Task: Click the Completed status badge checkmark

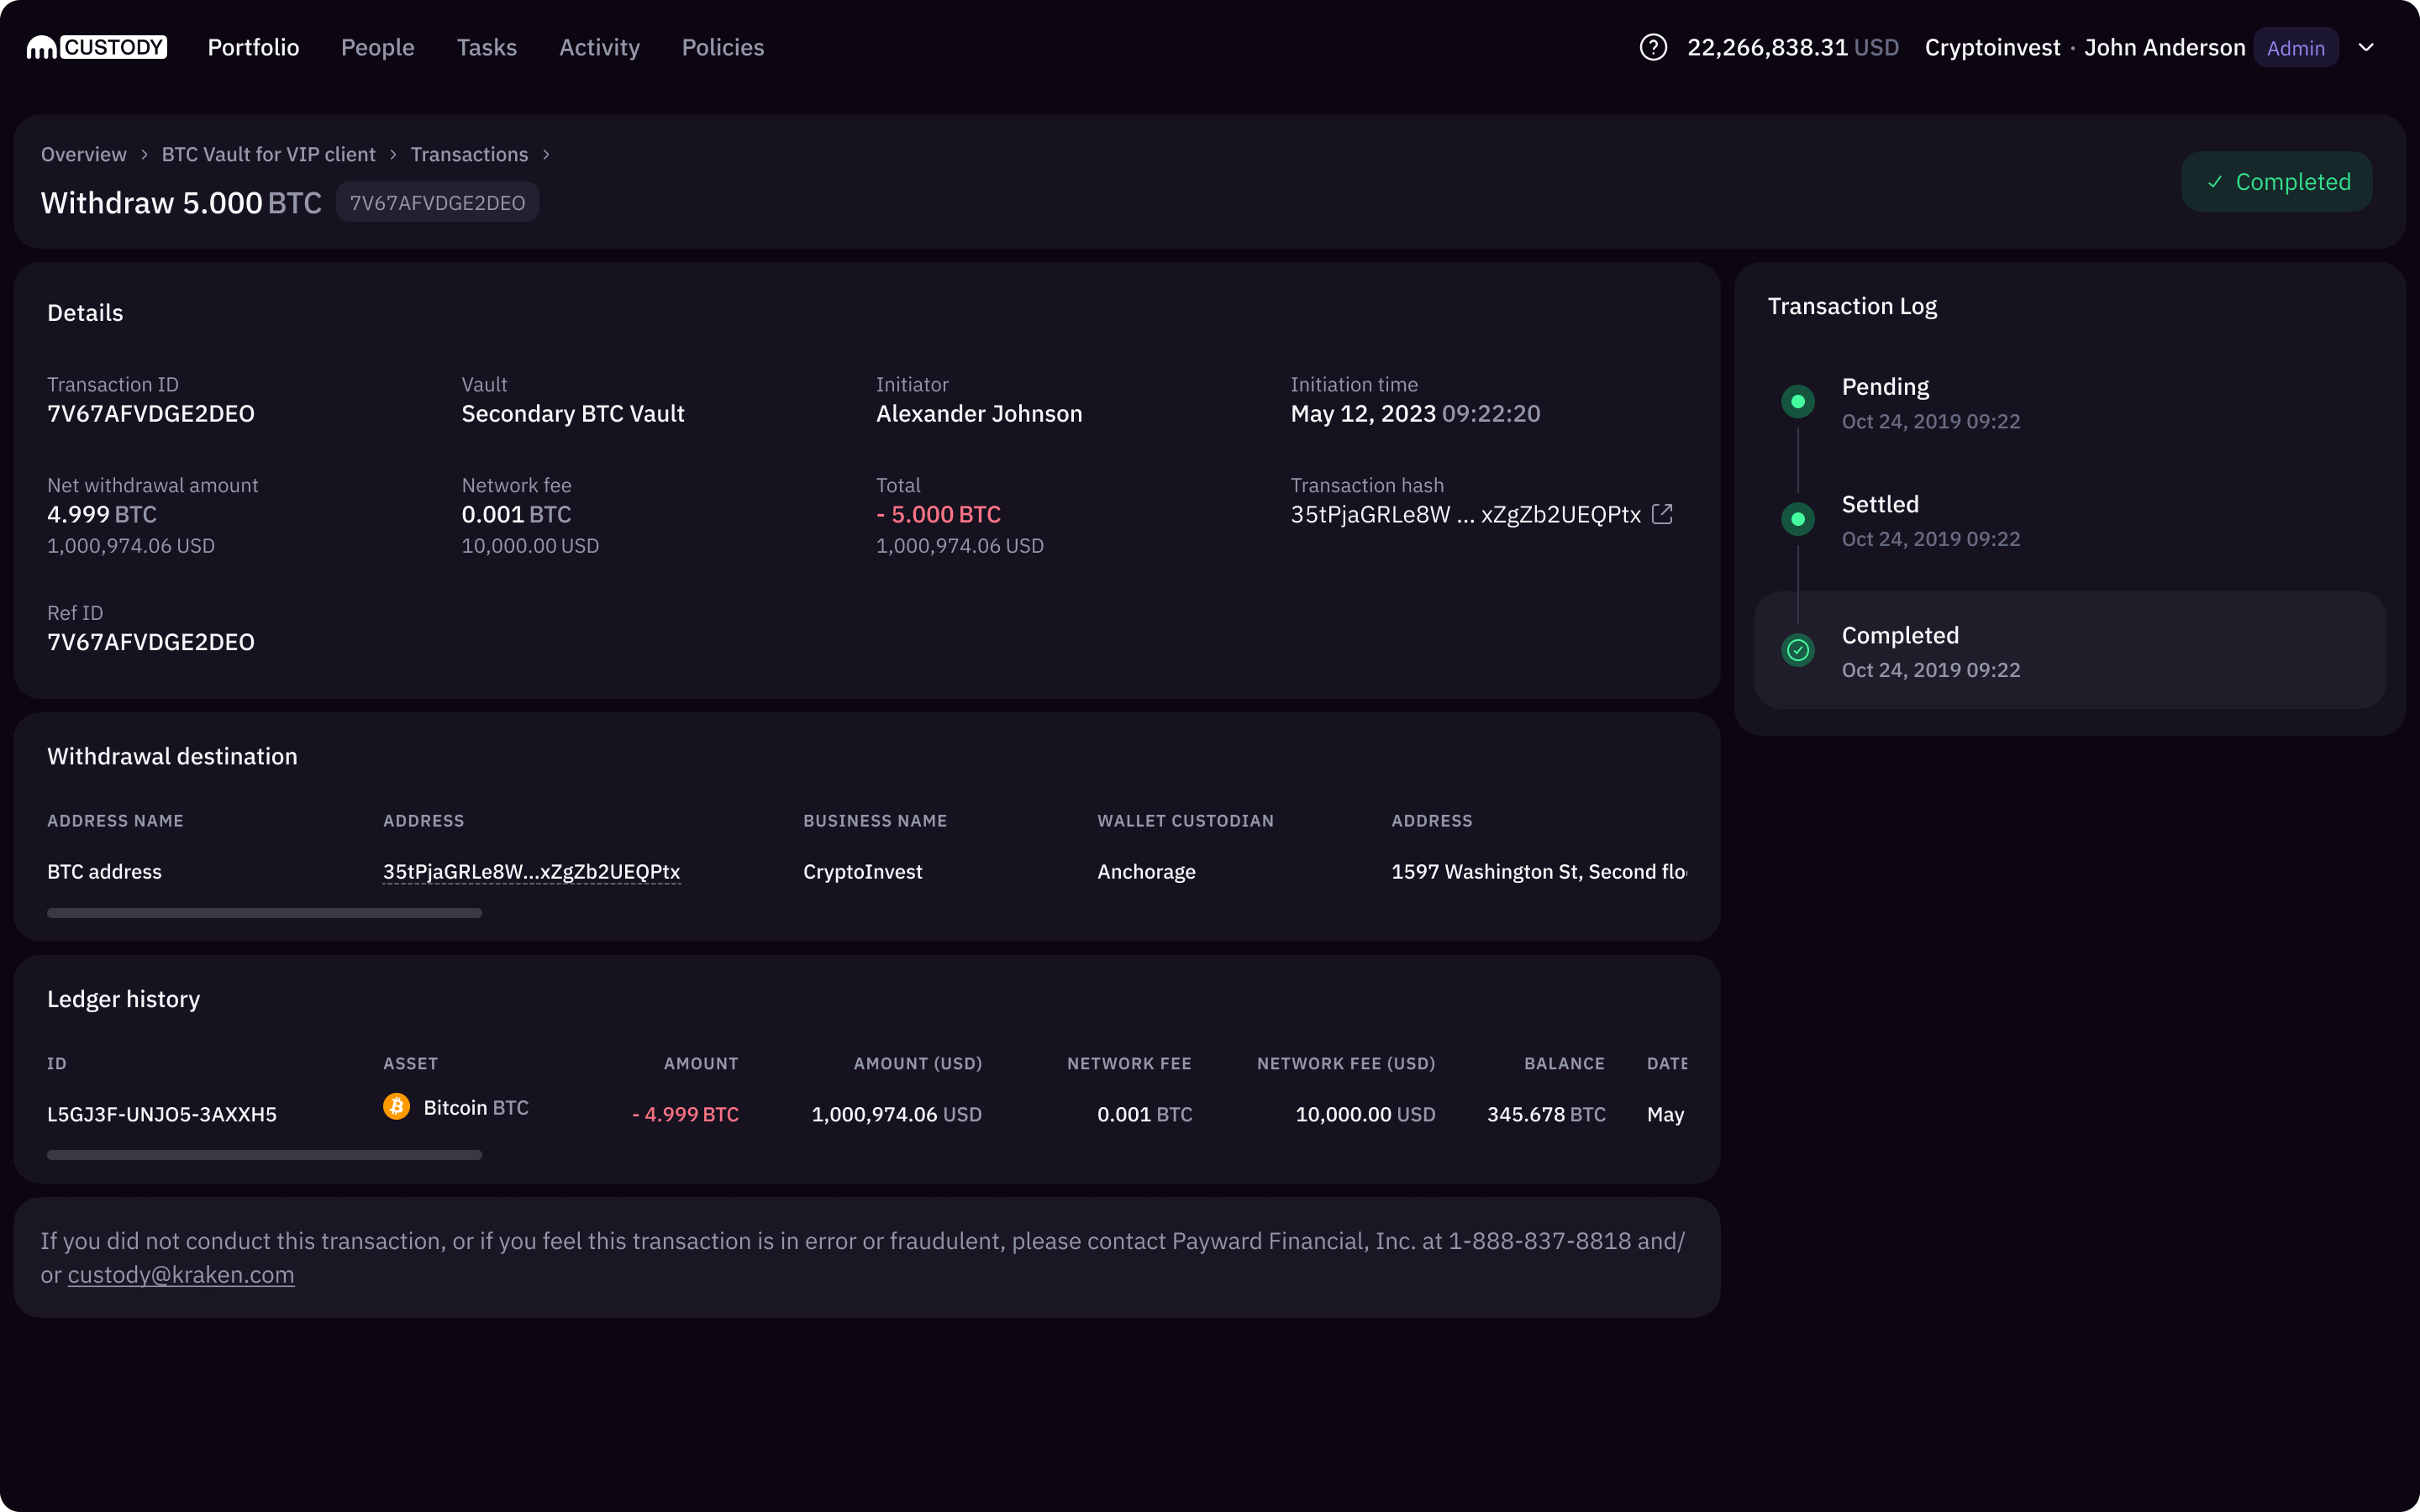Action: pyautogui.click(x=2215, y=182)
